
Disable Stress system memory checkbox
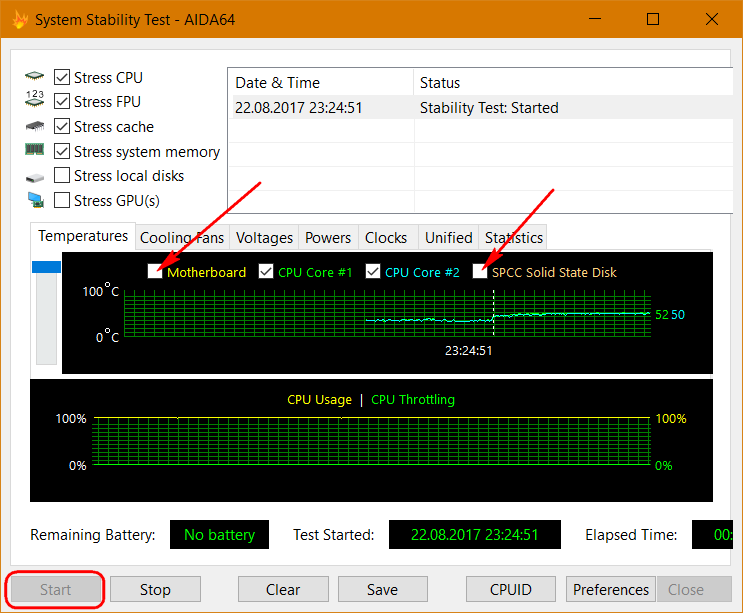point(62,152)
